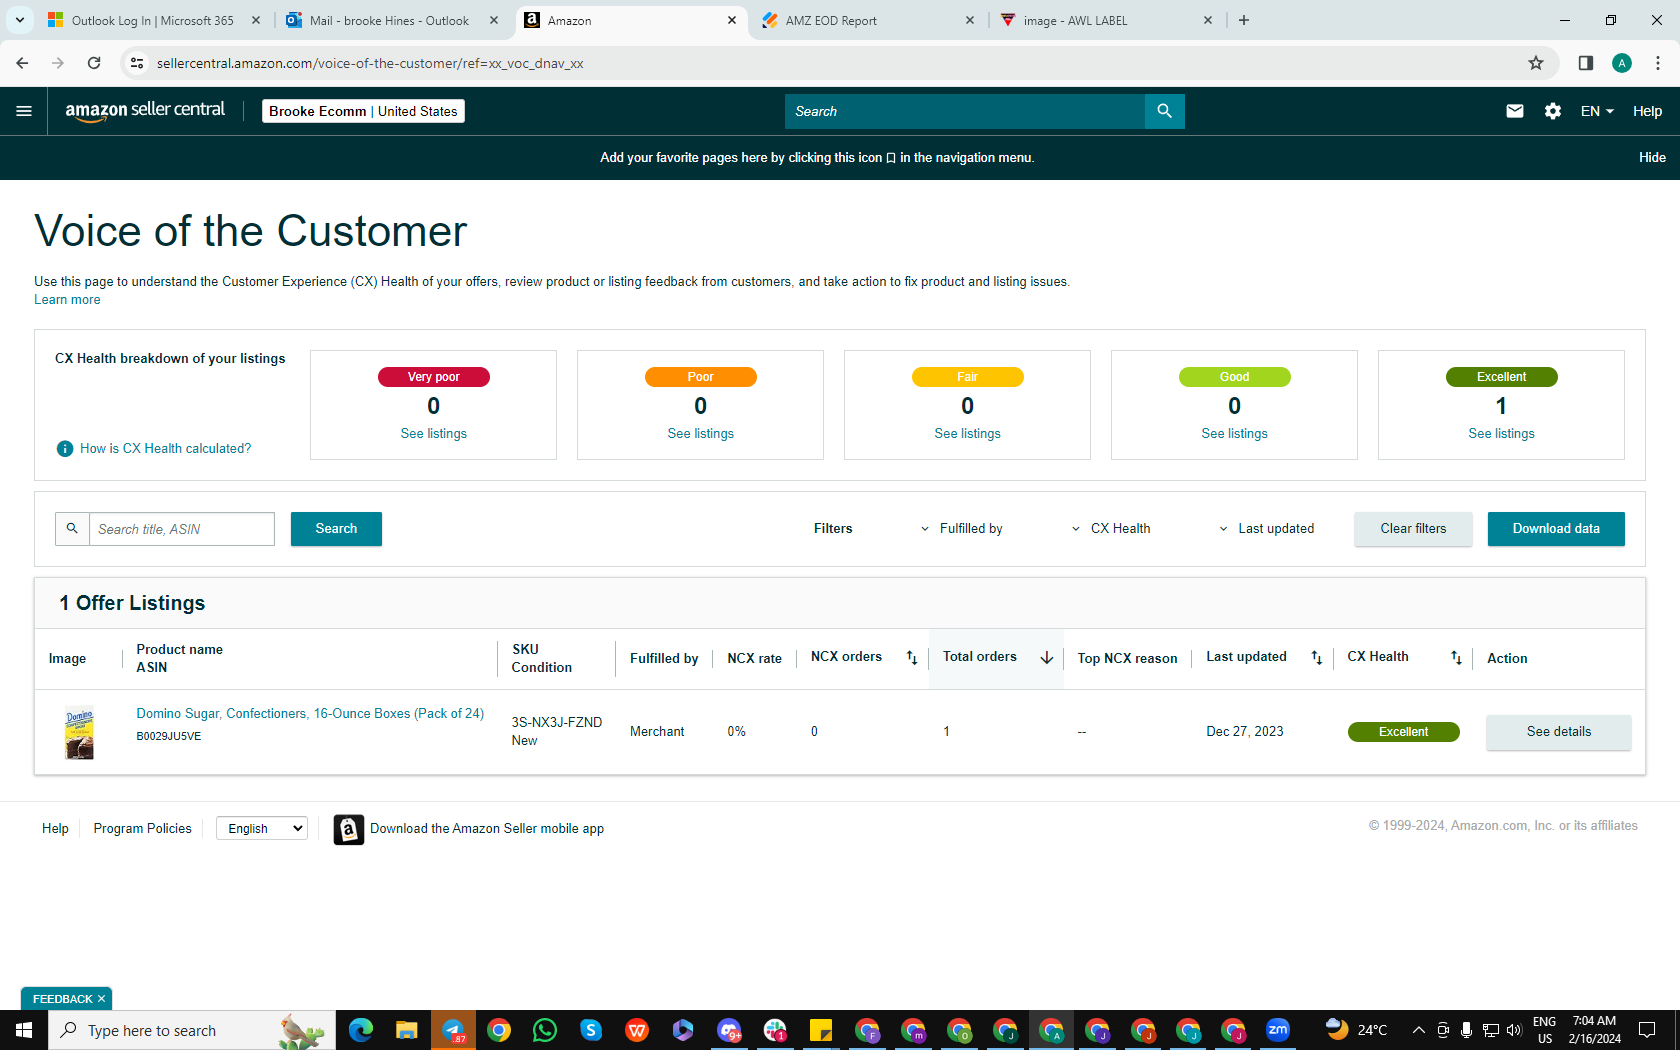Open the Learn more link
The width and height of the screenshot is (1680, 1050).
click(67, 300)
